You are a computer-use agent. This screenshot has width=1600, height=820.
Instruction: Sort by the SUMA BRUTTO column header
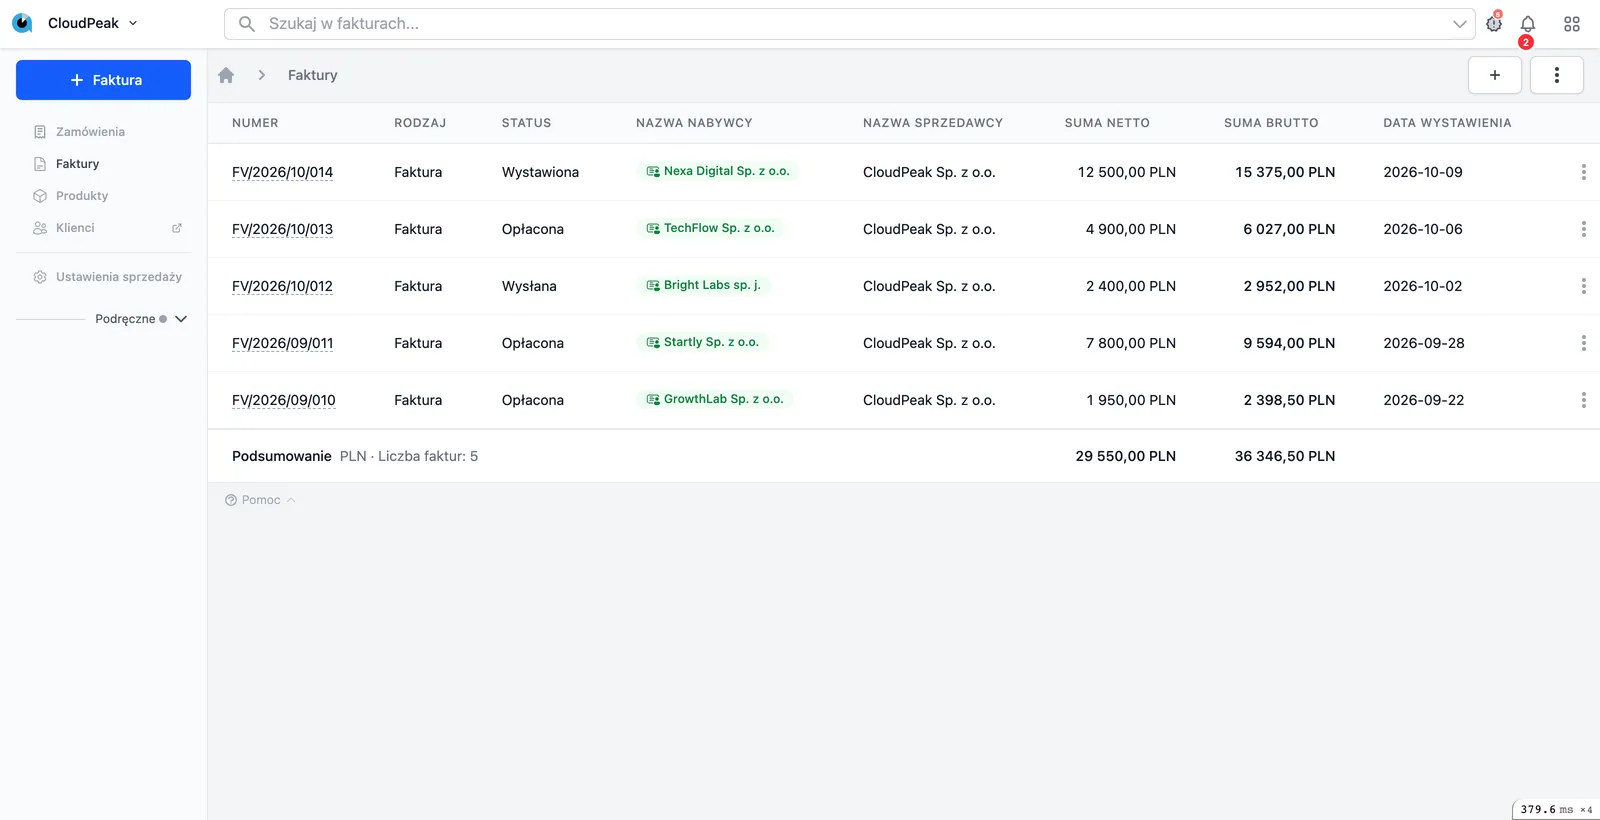coord(1271,123)
